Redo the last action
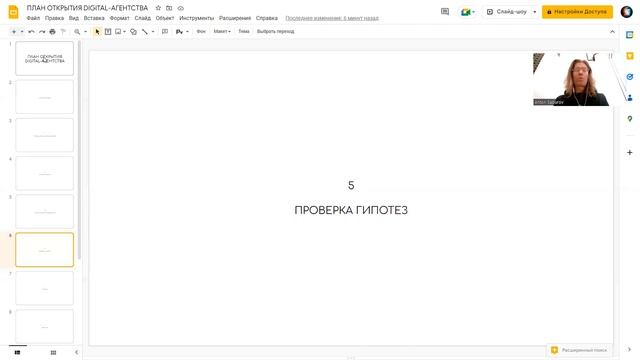This screenshot has width=640, height=360. pos(42,31)
